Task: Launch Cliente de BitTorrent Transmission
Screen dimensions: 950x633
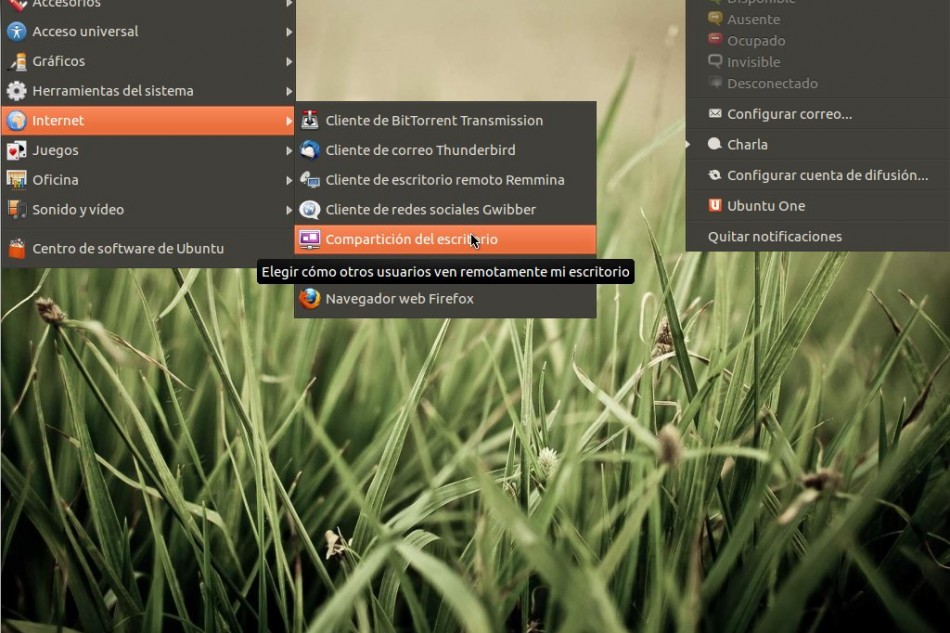Action: [445, 121]
